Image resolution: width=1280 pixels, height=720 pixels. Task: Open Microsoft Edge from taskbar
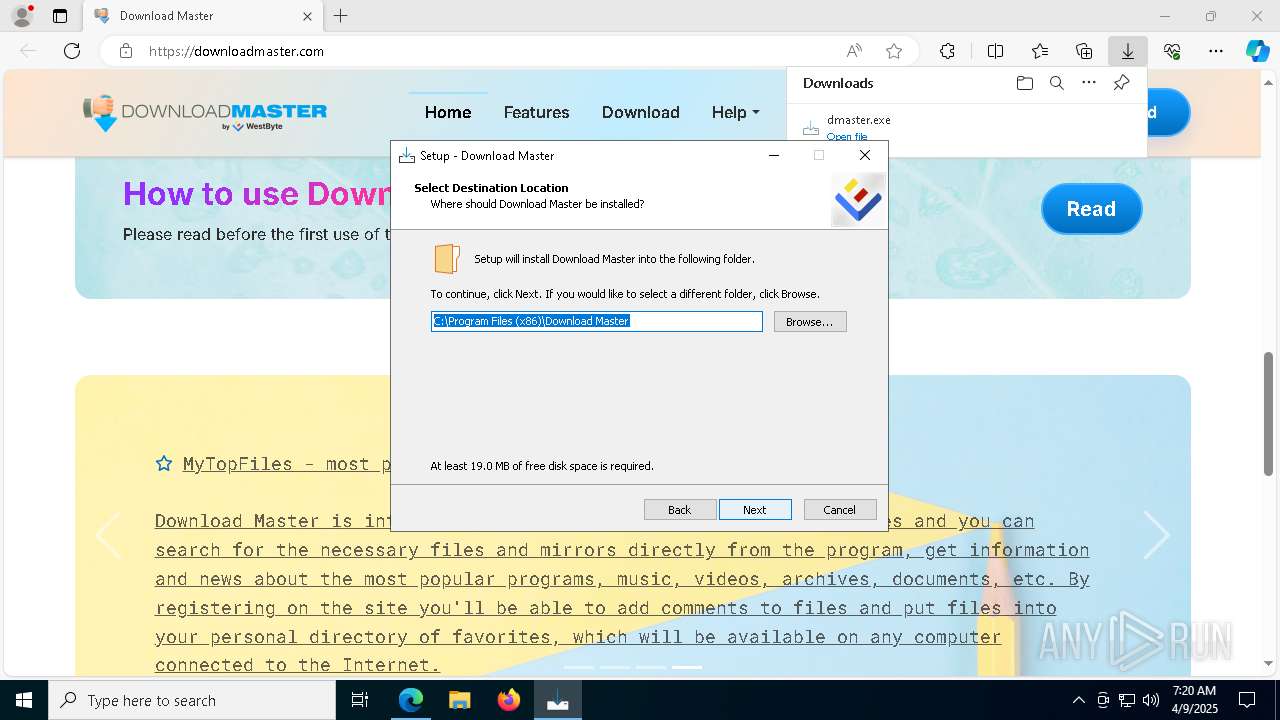411,700
